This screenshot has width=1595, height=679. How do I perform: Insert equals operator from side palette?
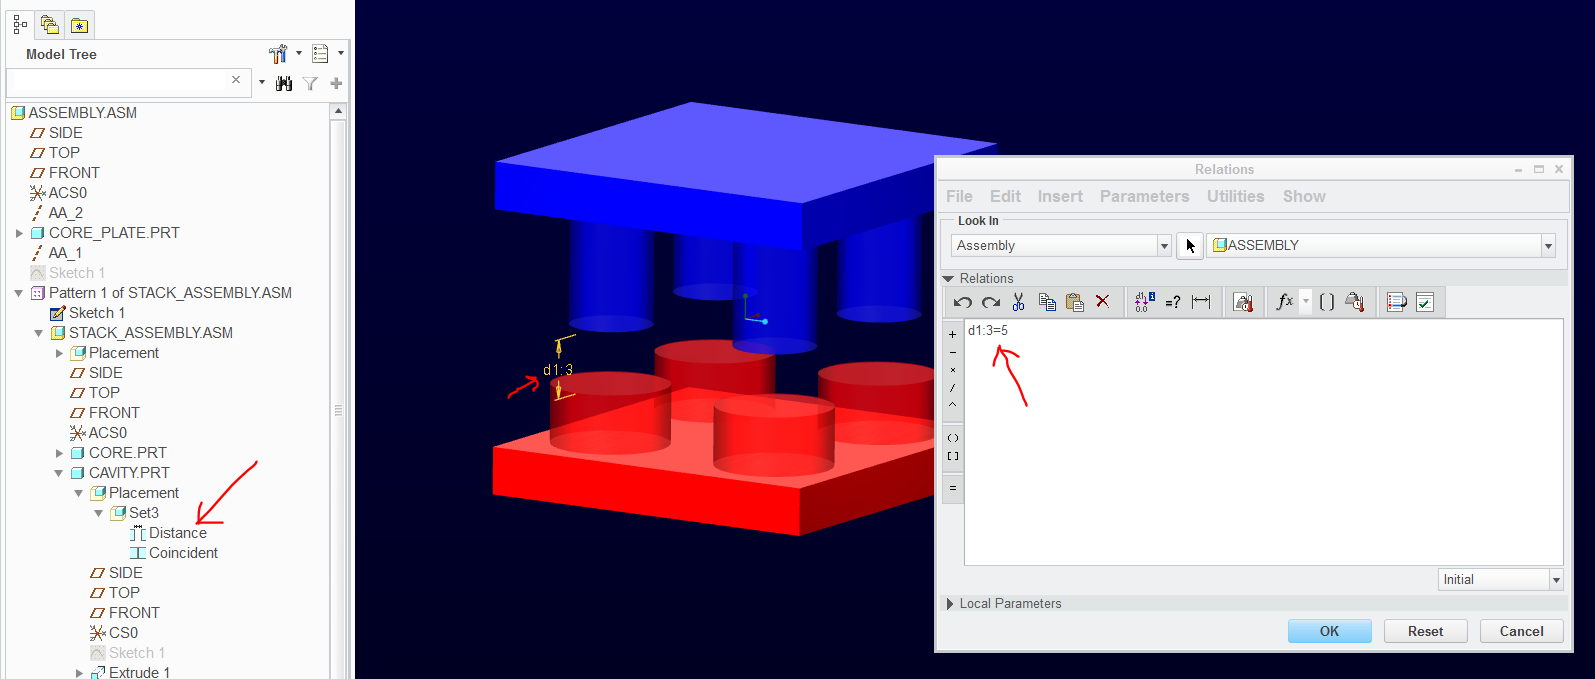pyautogui.click(x=952, y=488)
